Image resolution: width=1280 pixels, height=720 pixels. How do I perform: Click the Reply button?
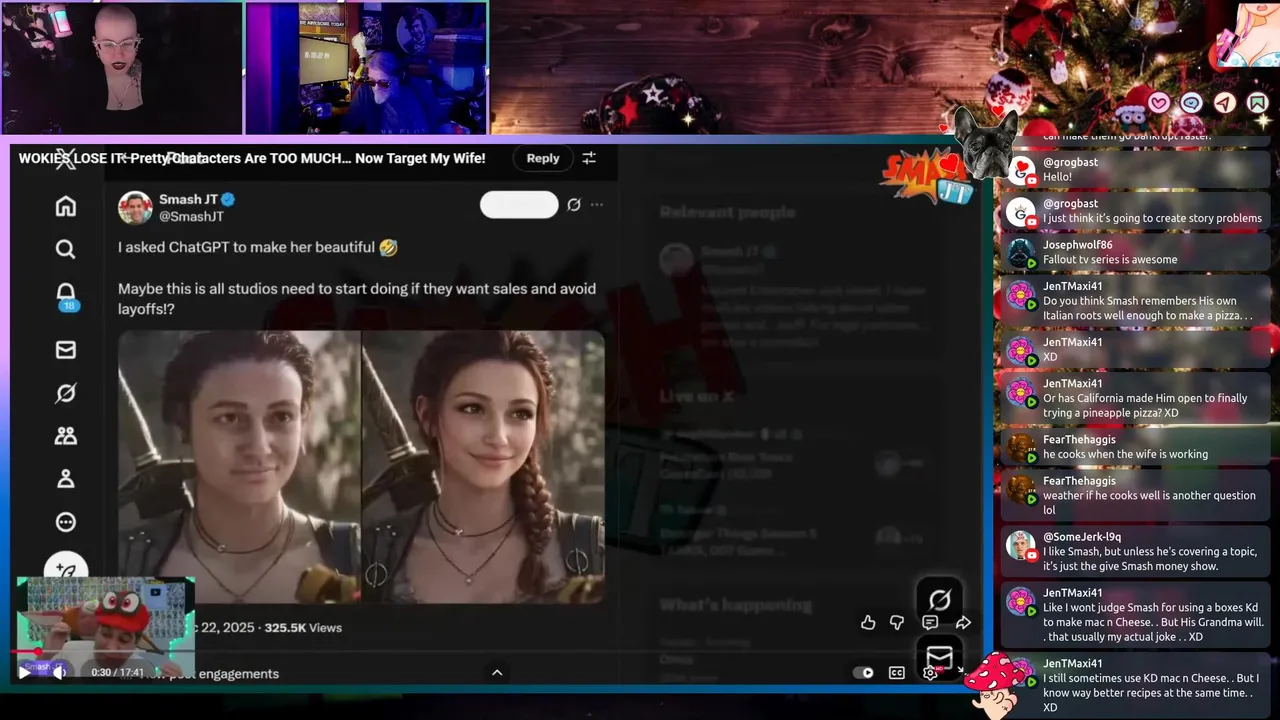point(543,158)
